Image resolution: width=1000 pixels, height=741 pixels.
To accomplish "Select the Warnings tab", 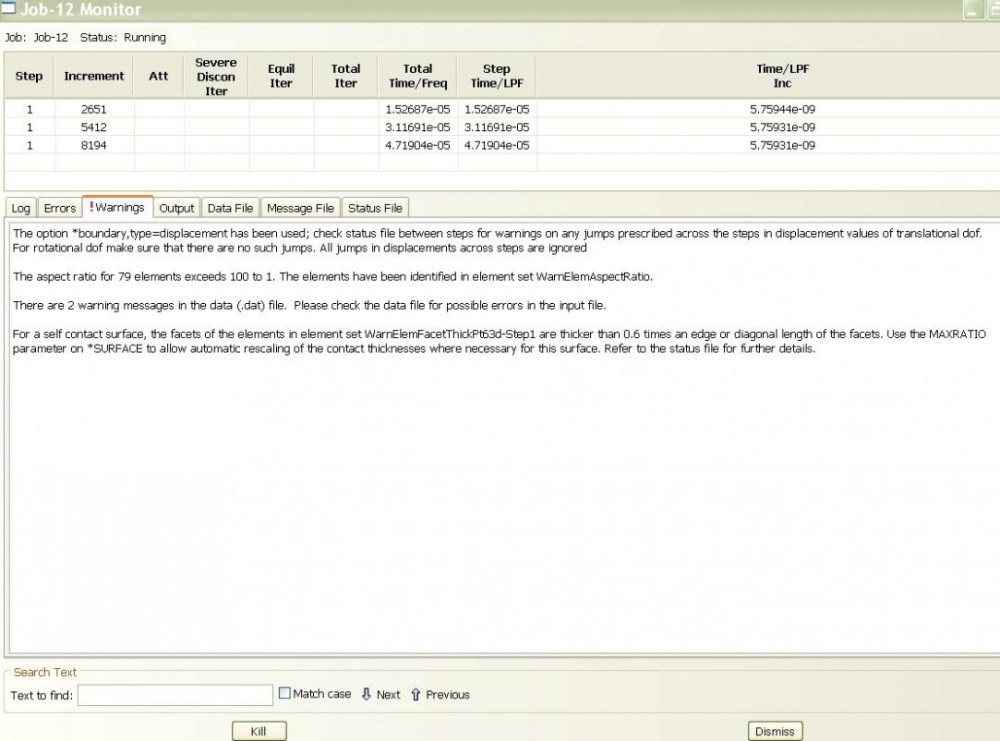I will pyautogui.click(x=118, y=208).
